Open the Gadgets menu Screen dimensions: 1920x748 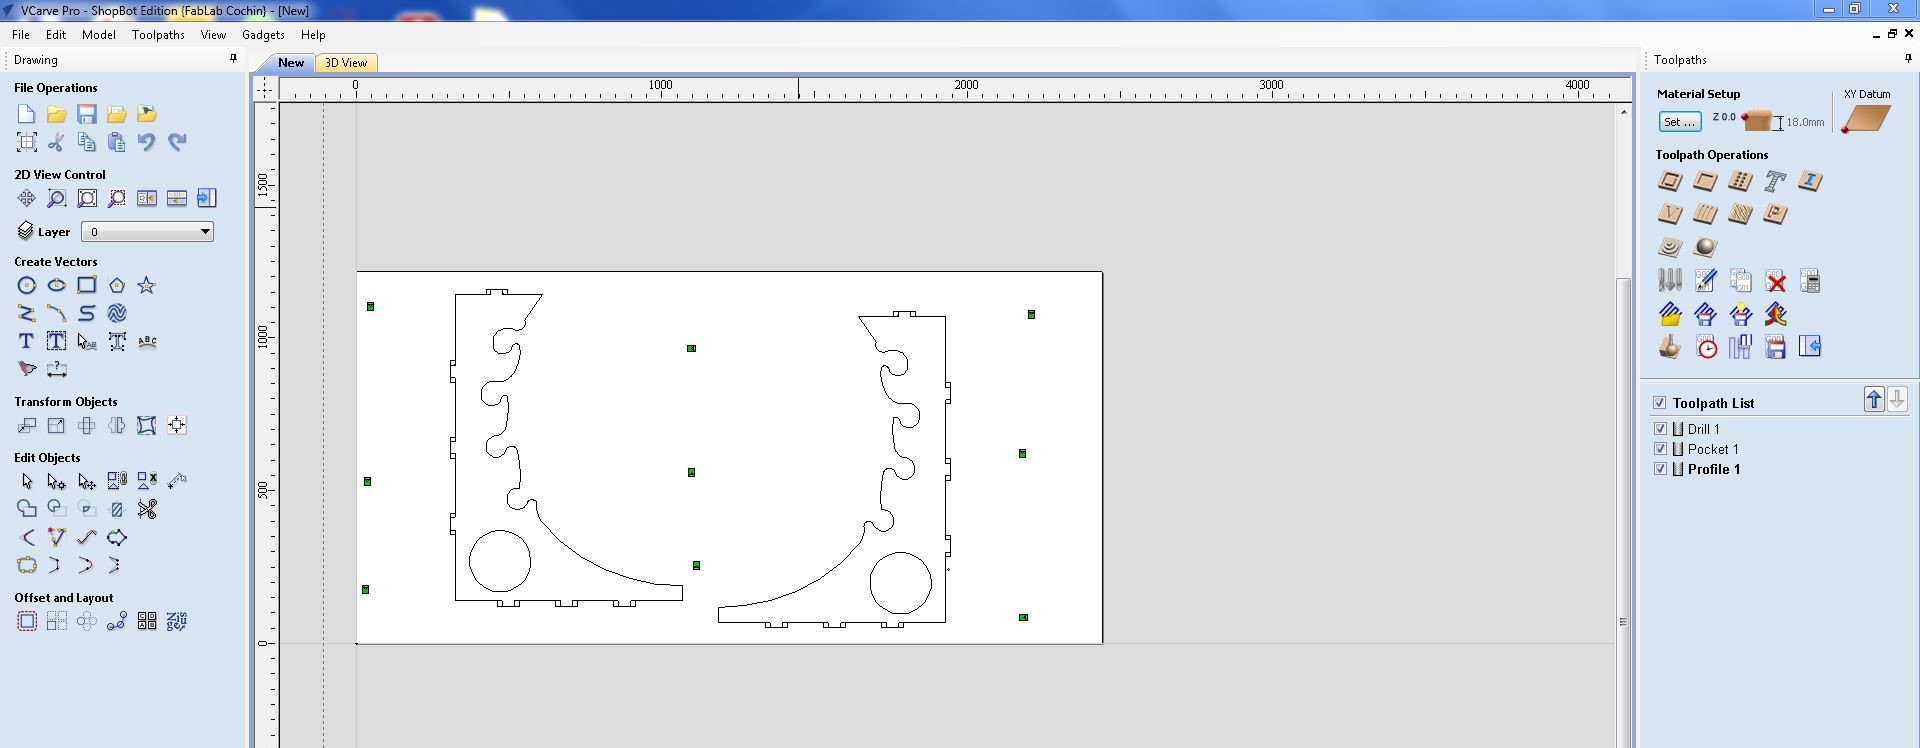(264, 34)
